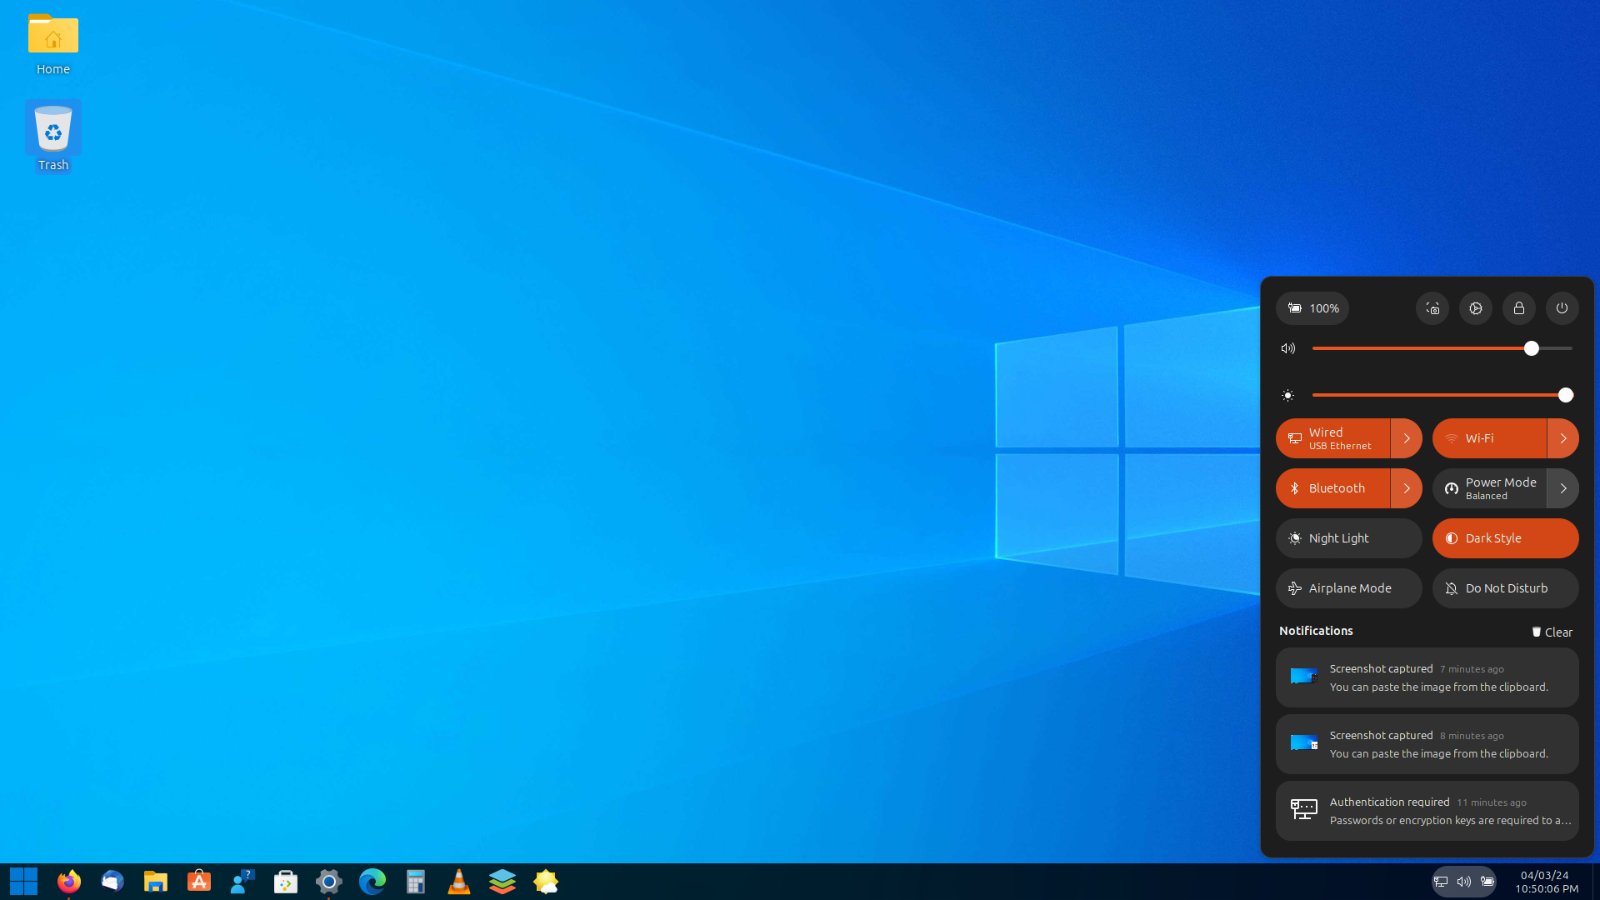
Task: Expand Power Mode options arrow
Action: [1564, 488]
